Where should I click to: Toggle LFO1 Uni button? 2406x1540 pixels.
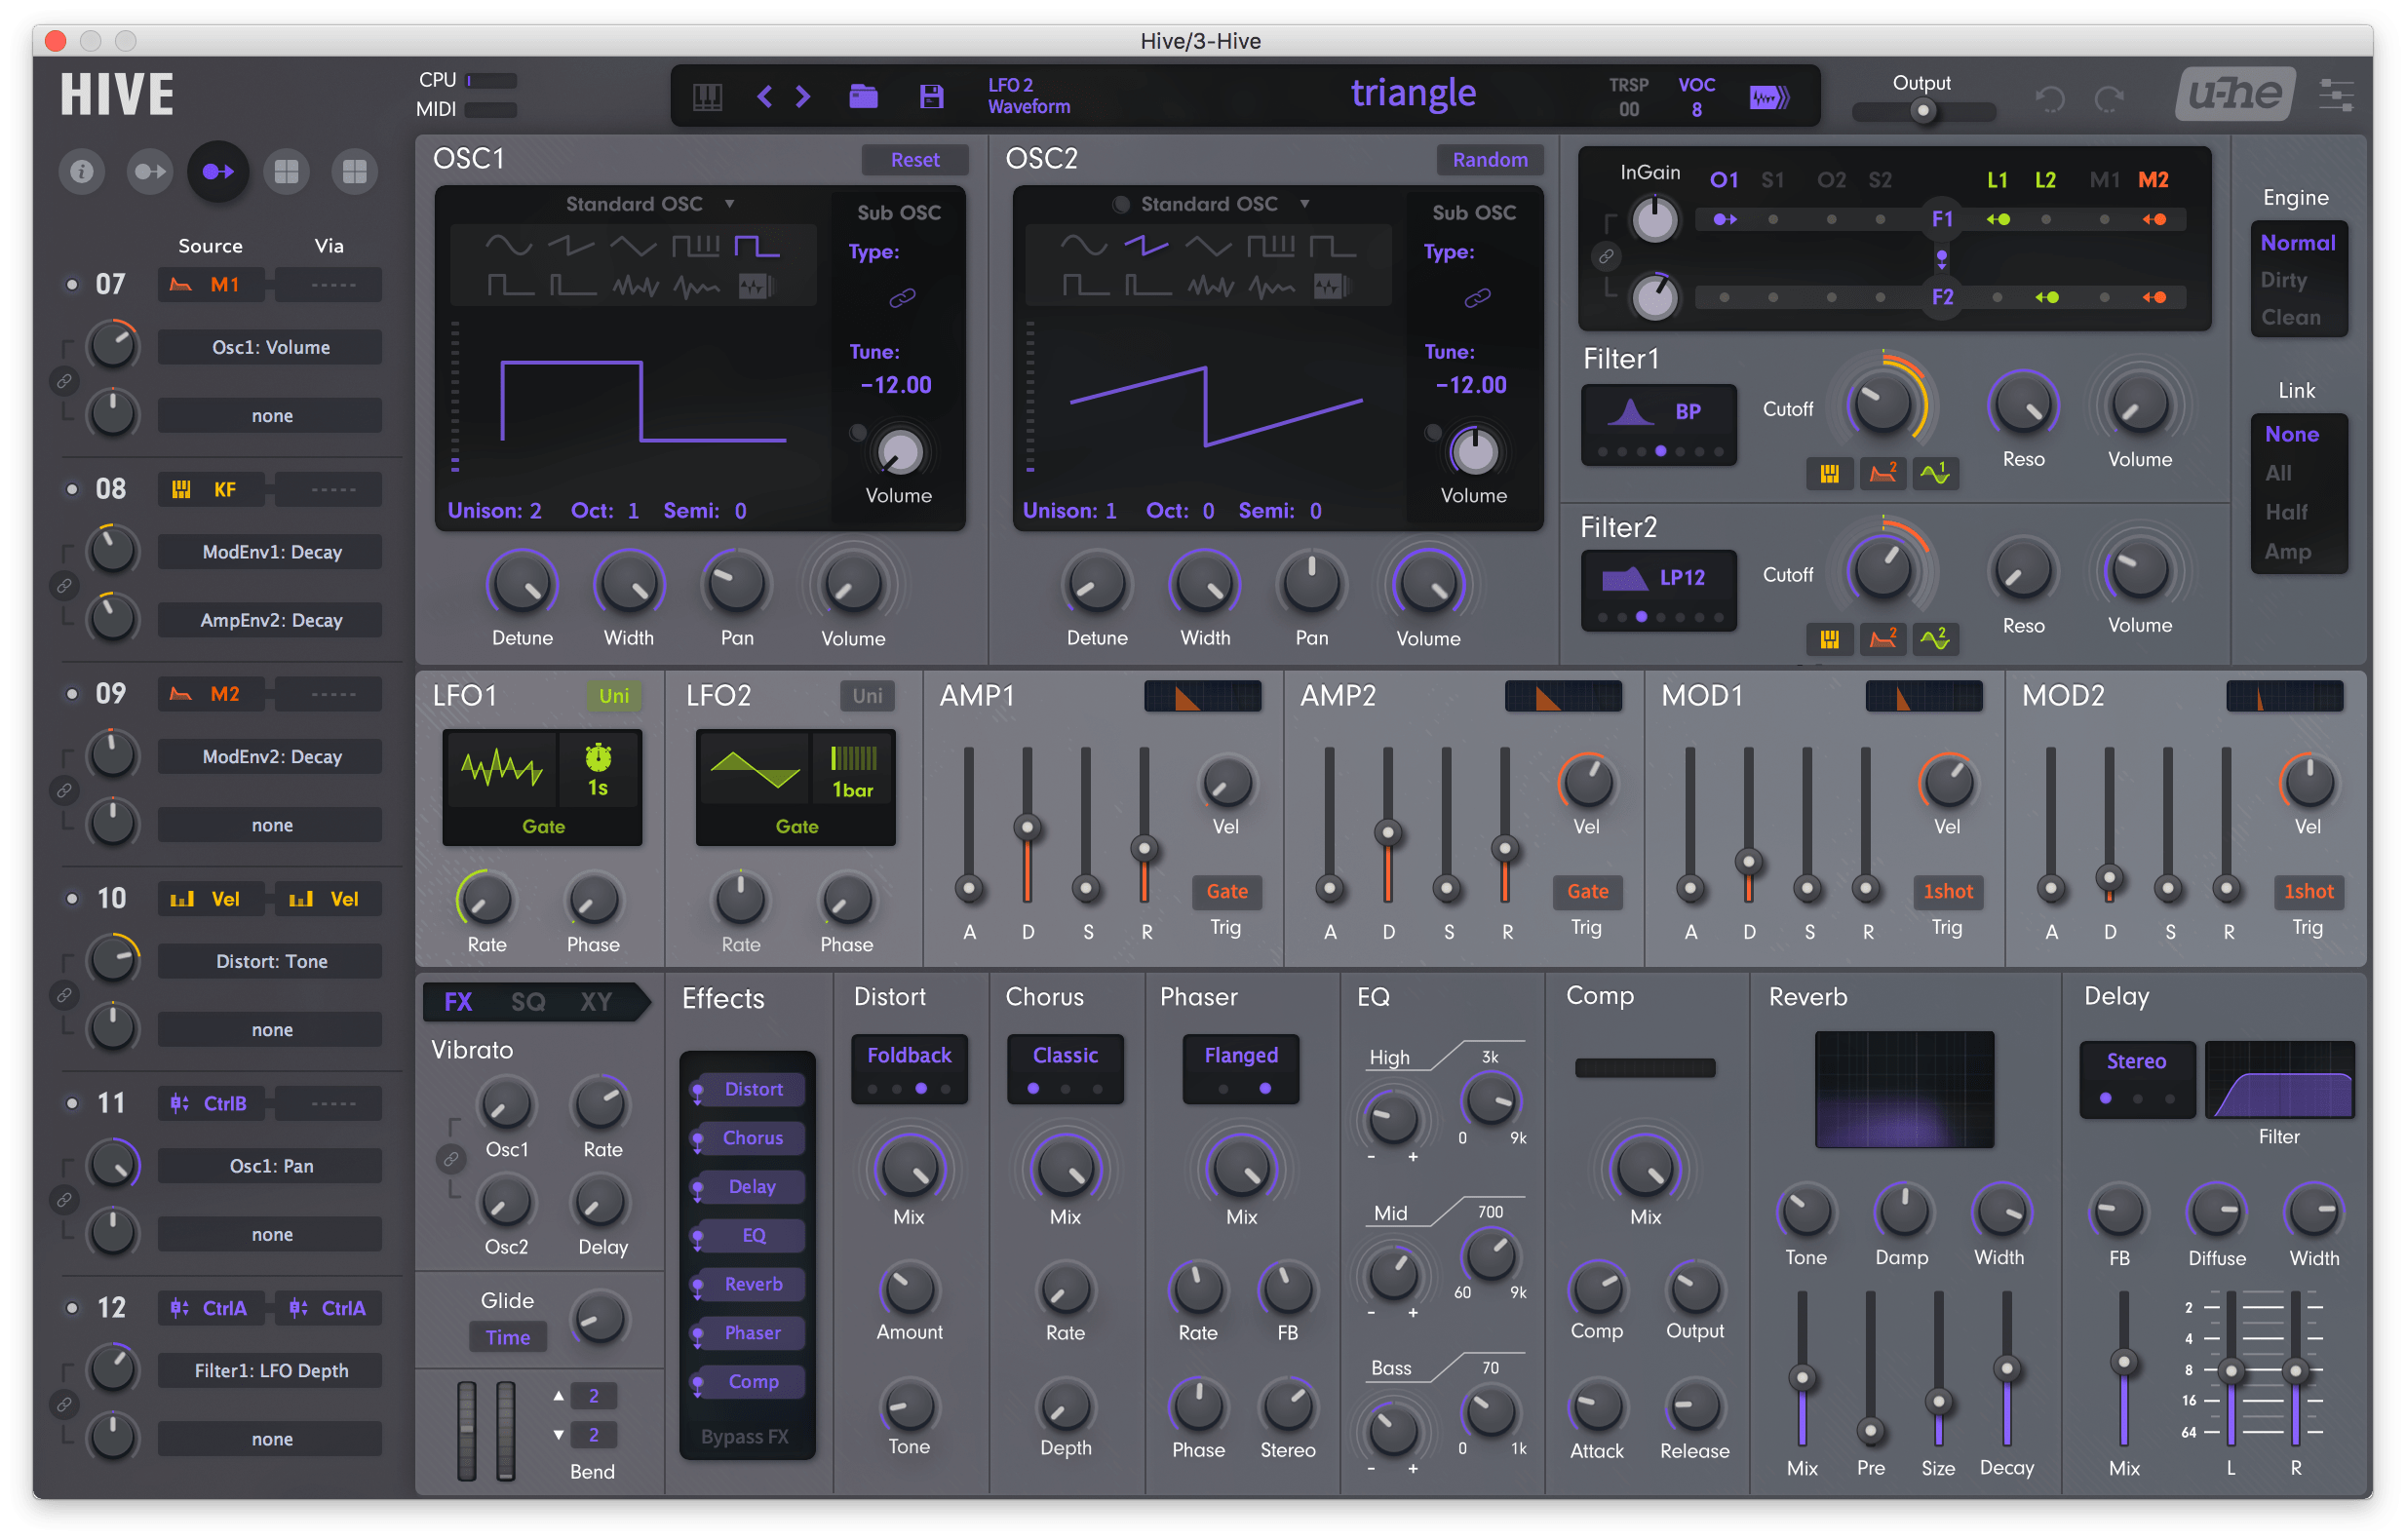click(x=614, y=696)
